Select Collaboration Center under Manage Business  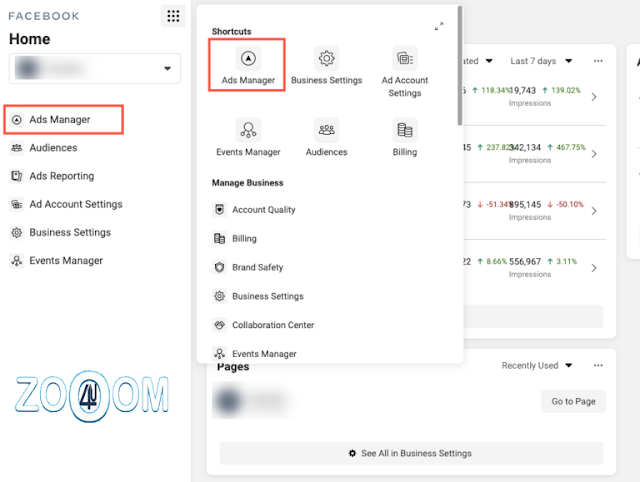click(263, 325)
